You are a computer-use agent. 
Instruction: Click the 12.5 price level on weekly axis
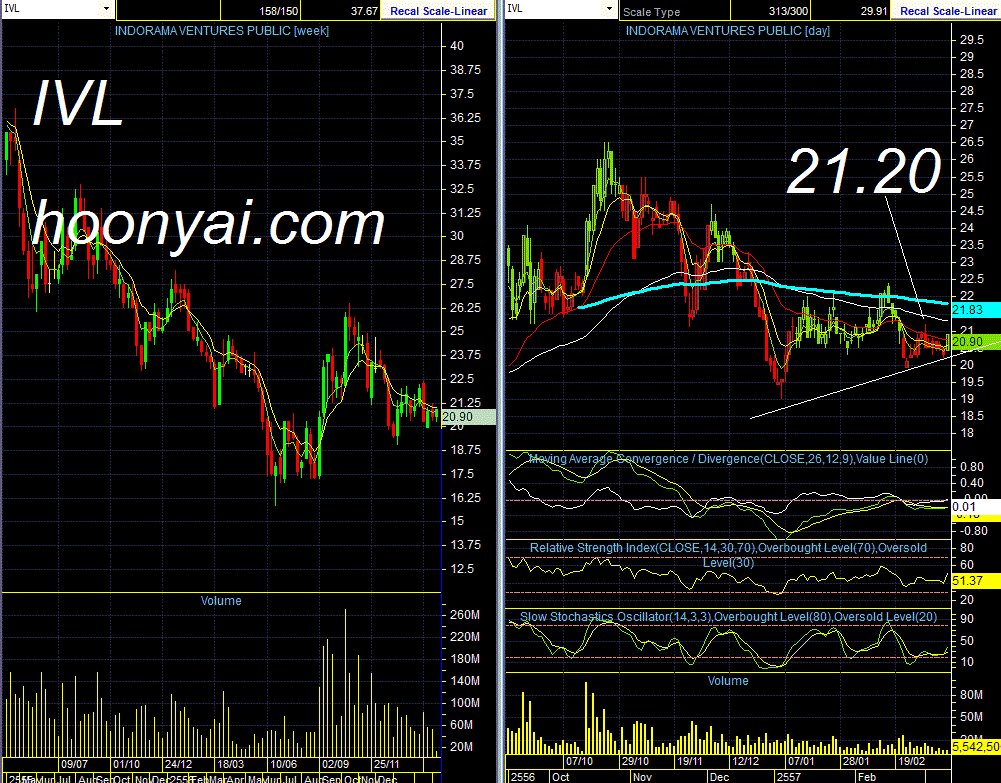pos(462,569)
